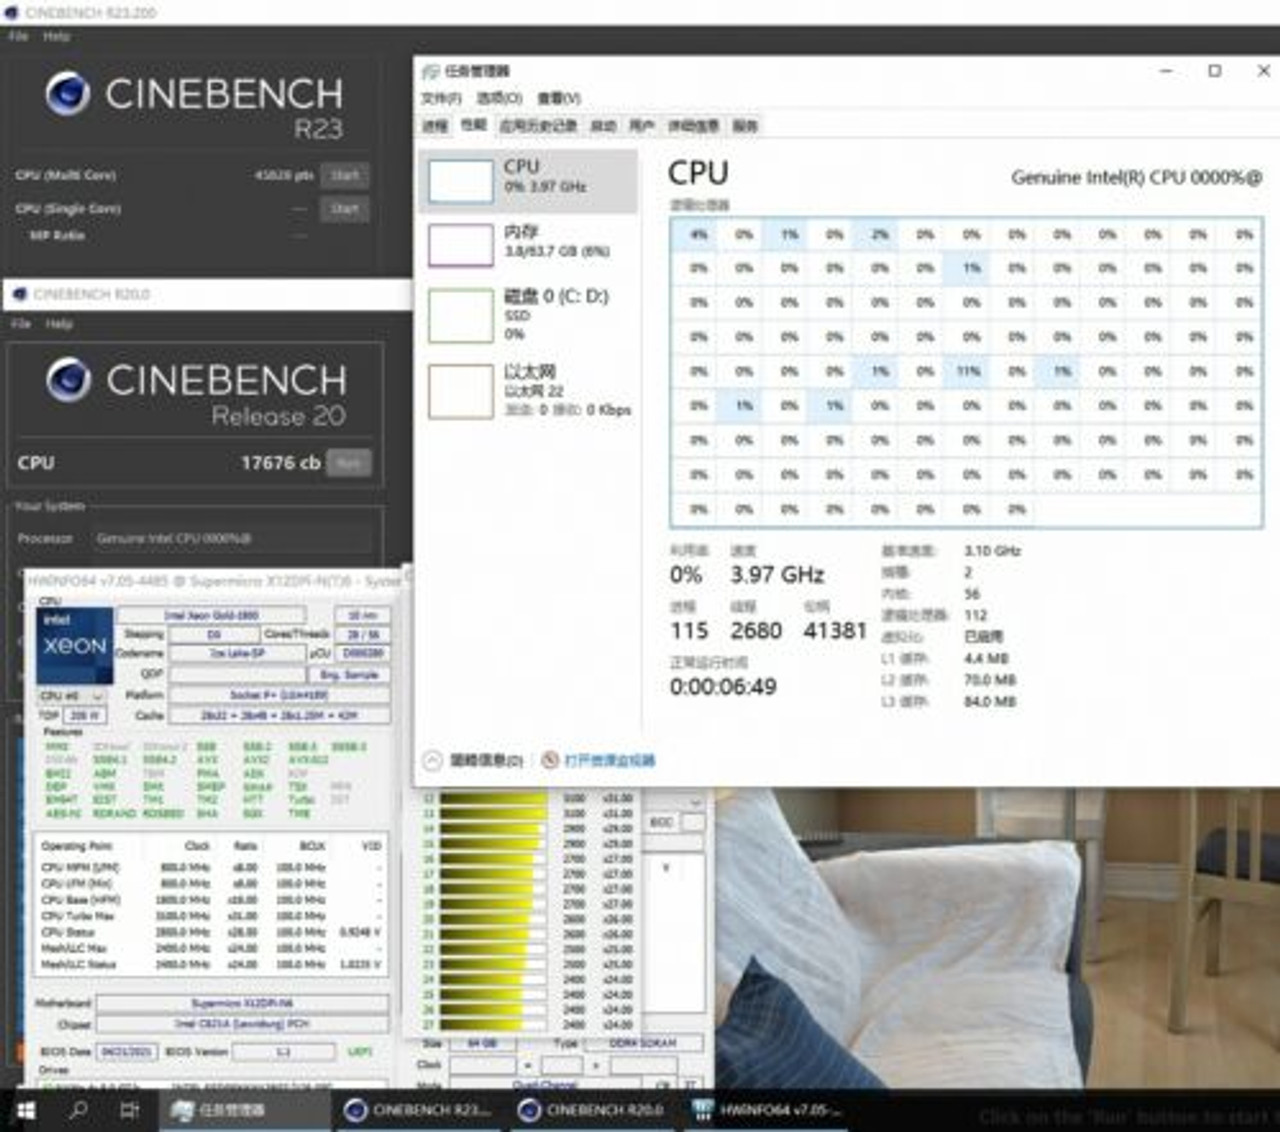The height and width of the screenshot is (1132, 1280).
Task: Click the core 20 clock bar in HWiNFO
Action: point(493,919)
